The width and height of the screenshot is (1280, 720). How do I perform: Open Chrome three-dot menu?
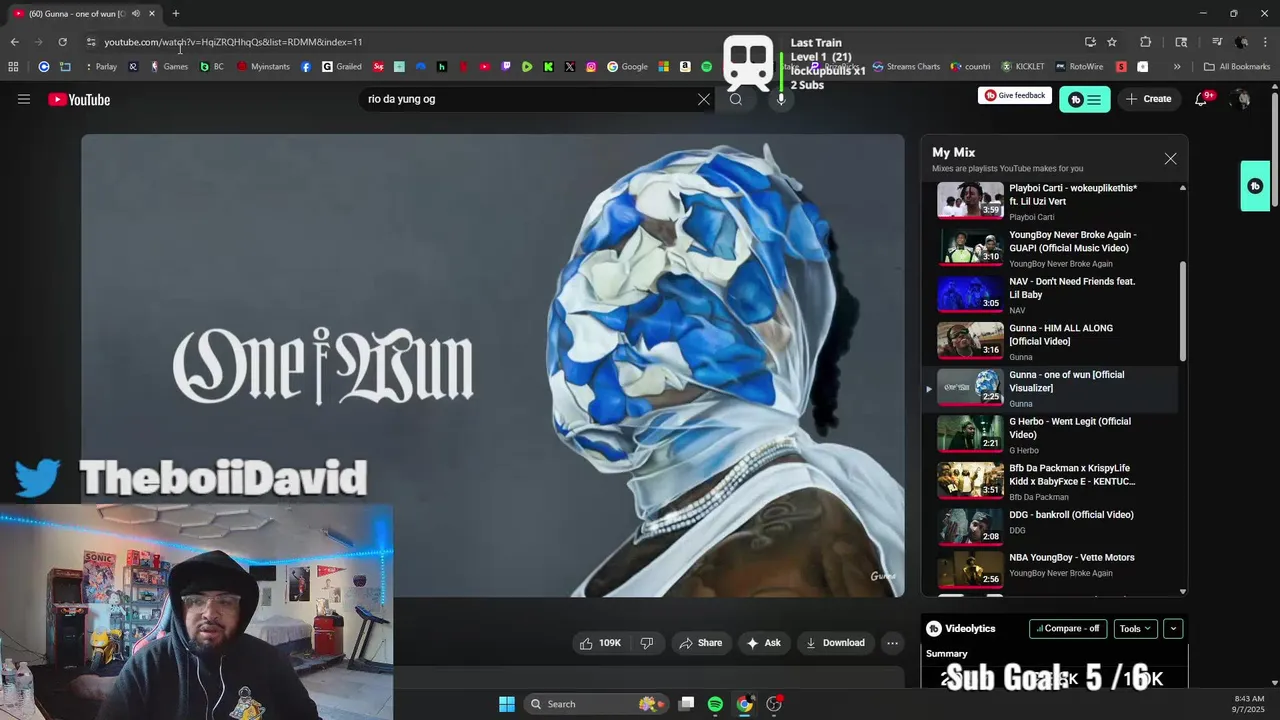1266,42
